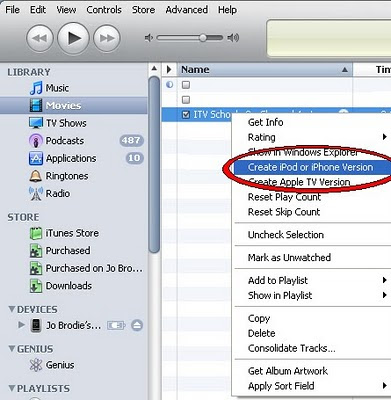Open the Advanced menu
This screenshot has width=391, height=400.
tap(186, 10)
